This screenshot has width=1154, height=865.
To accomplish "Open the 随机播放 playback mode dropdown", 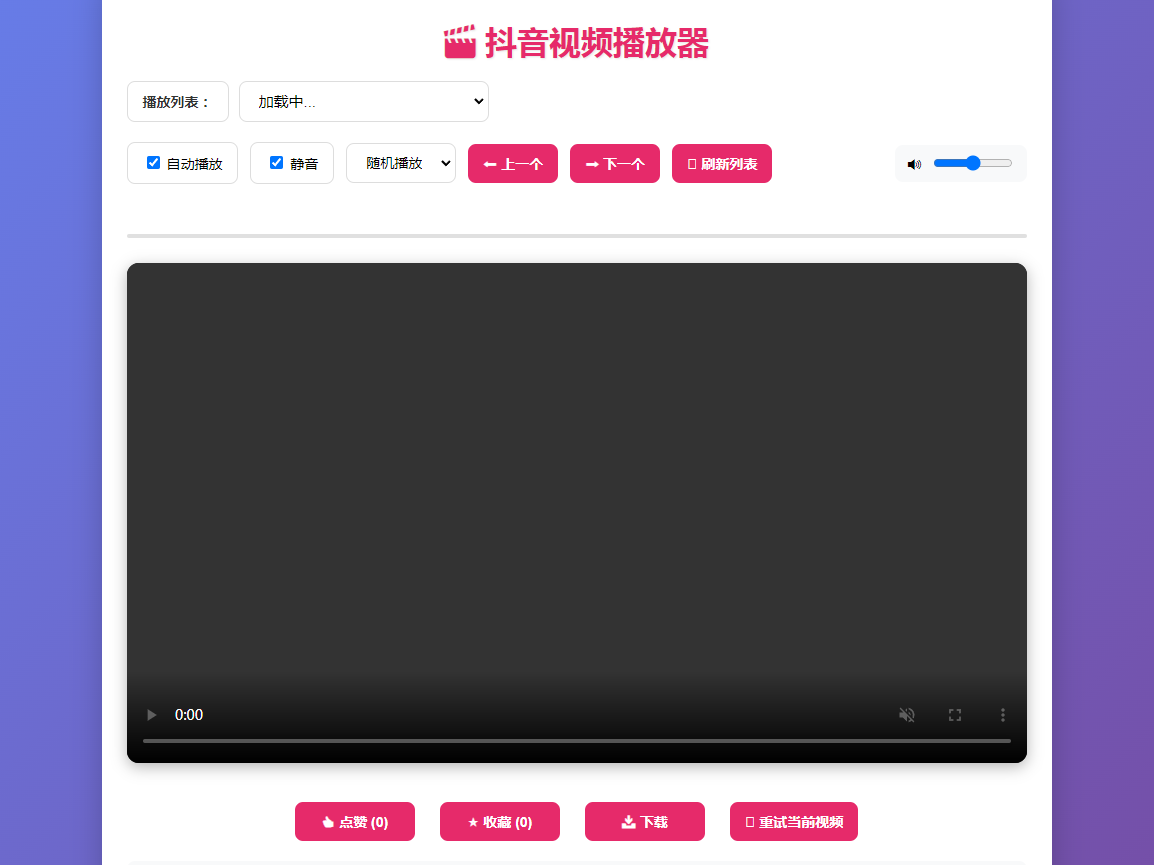I will pyautogui.click(x=400, y=162).
